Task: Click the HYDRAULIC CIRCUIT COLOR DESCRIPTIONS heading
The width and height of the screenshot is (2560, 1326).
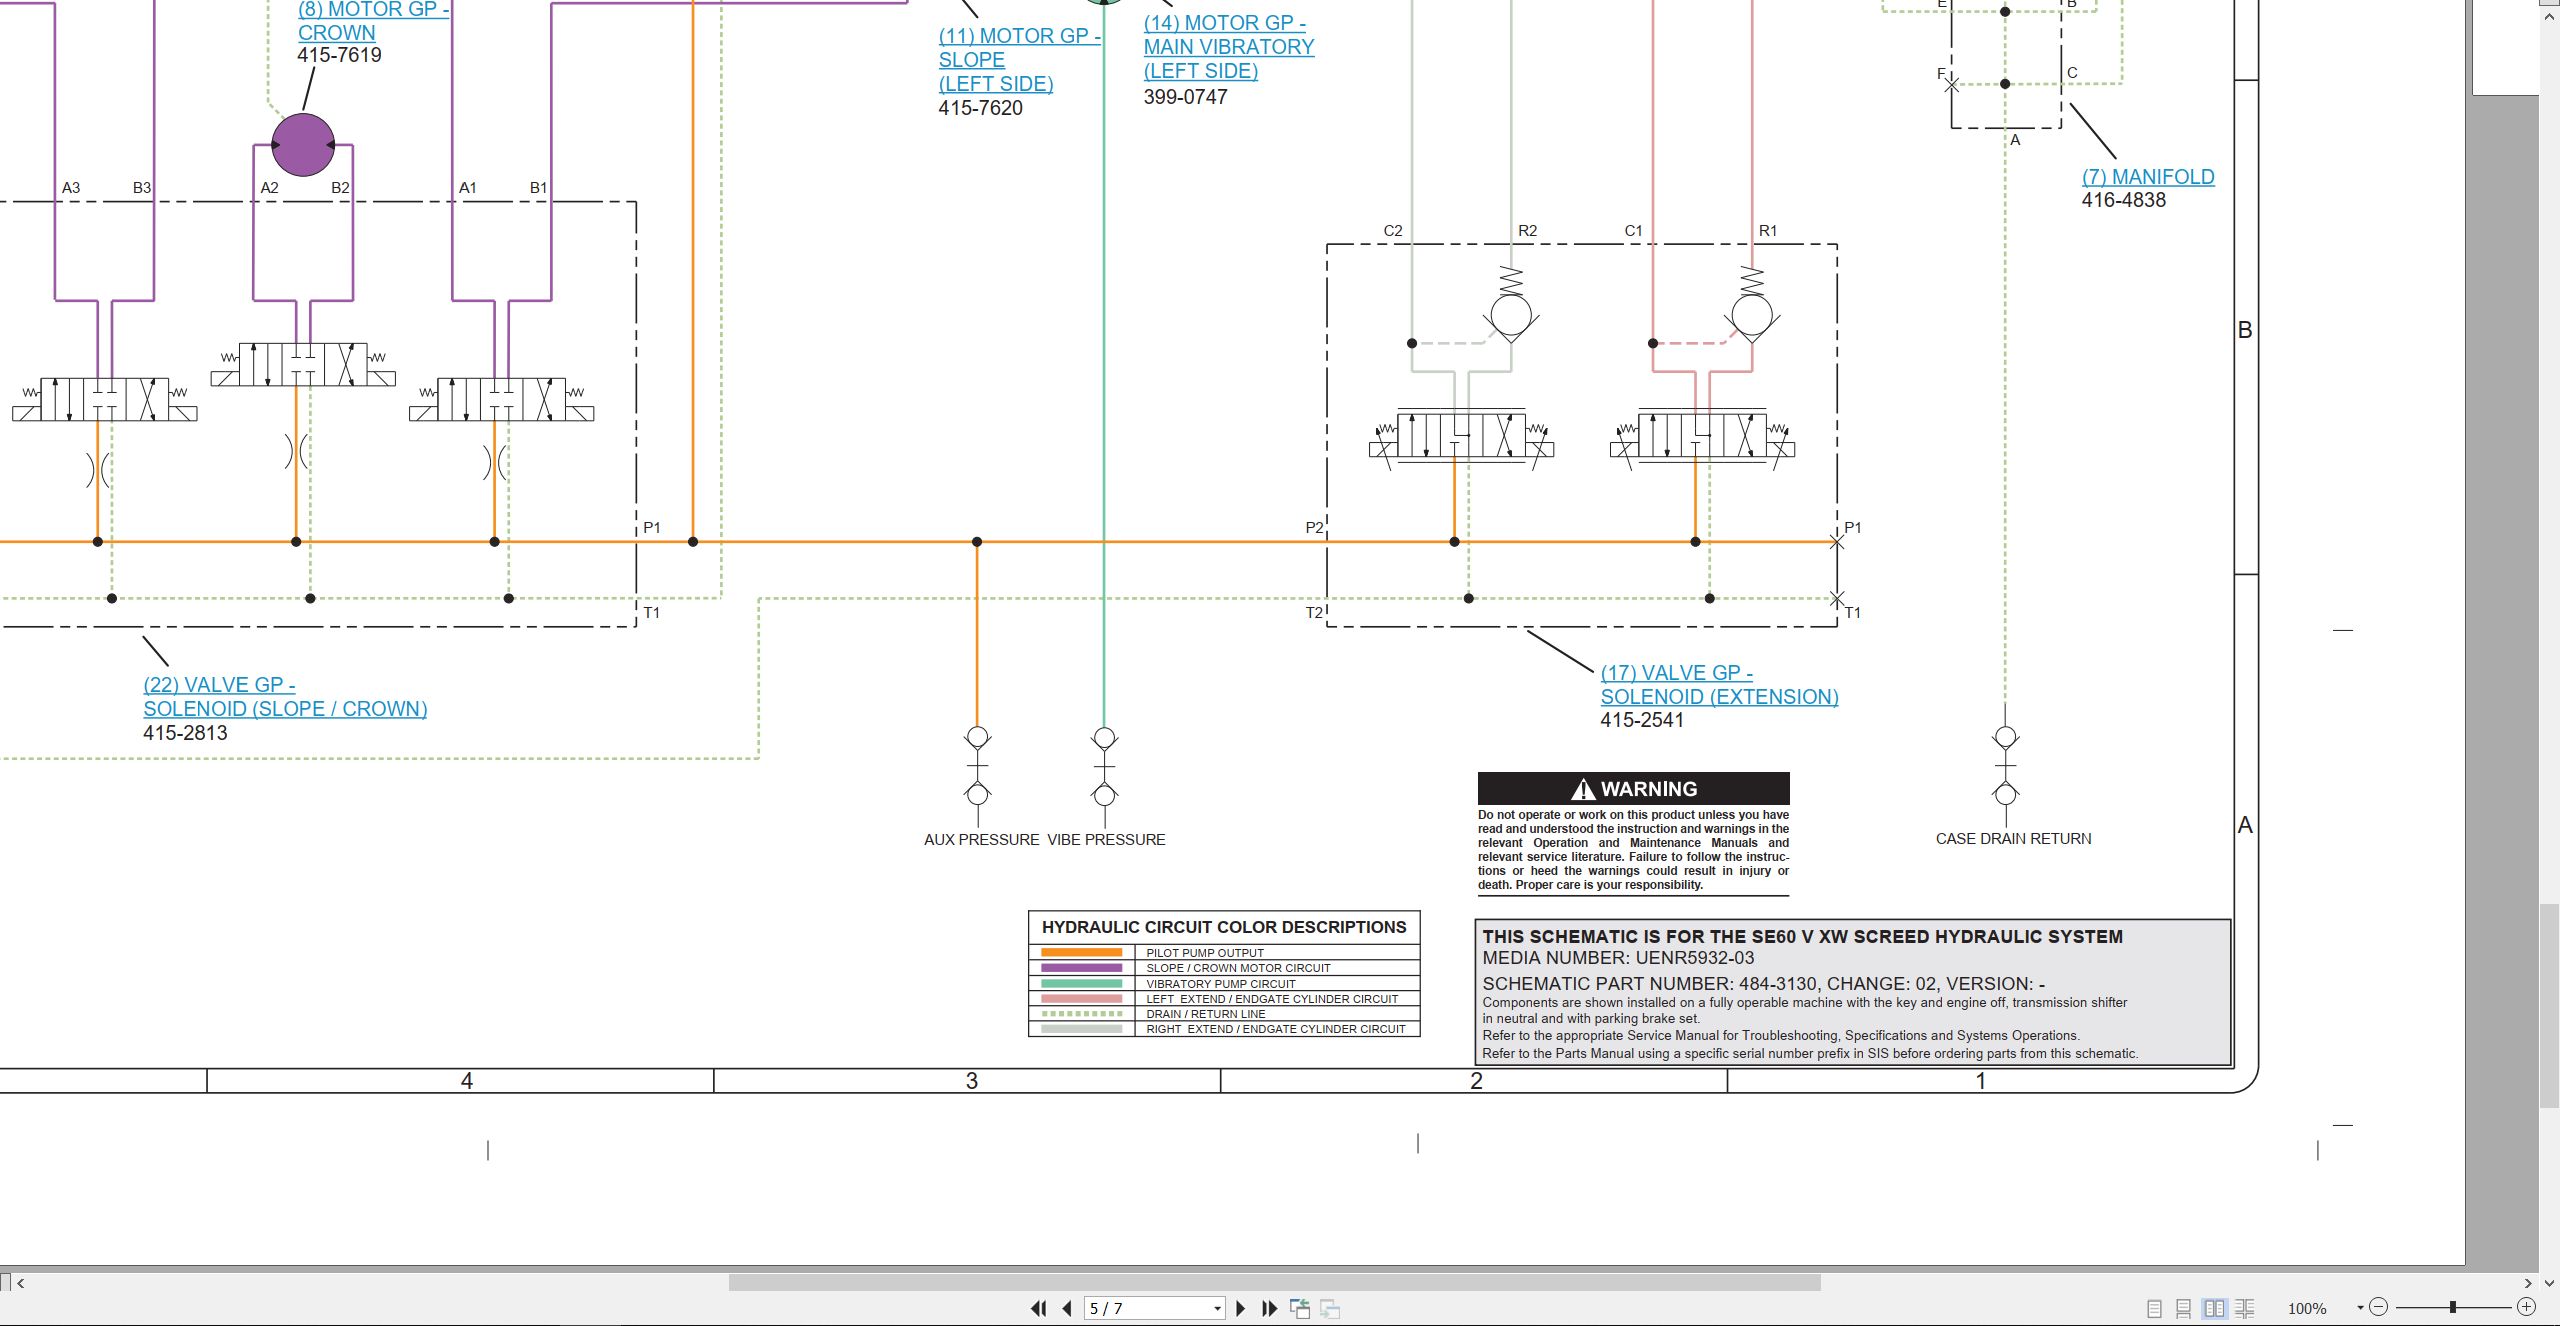Action: 1224,927
